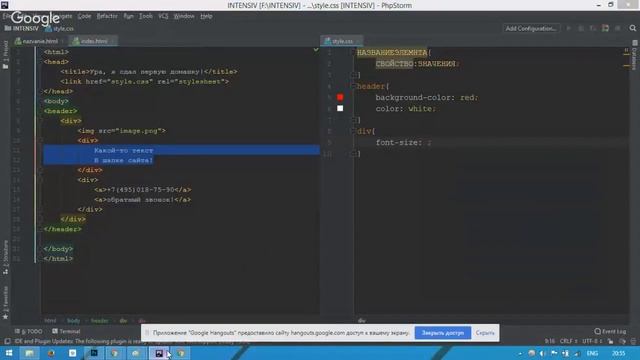Click the Run with Coverage icon
Image resolution: width=640 pixels, height=360 pixels.
(593, 28)
